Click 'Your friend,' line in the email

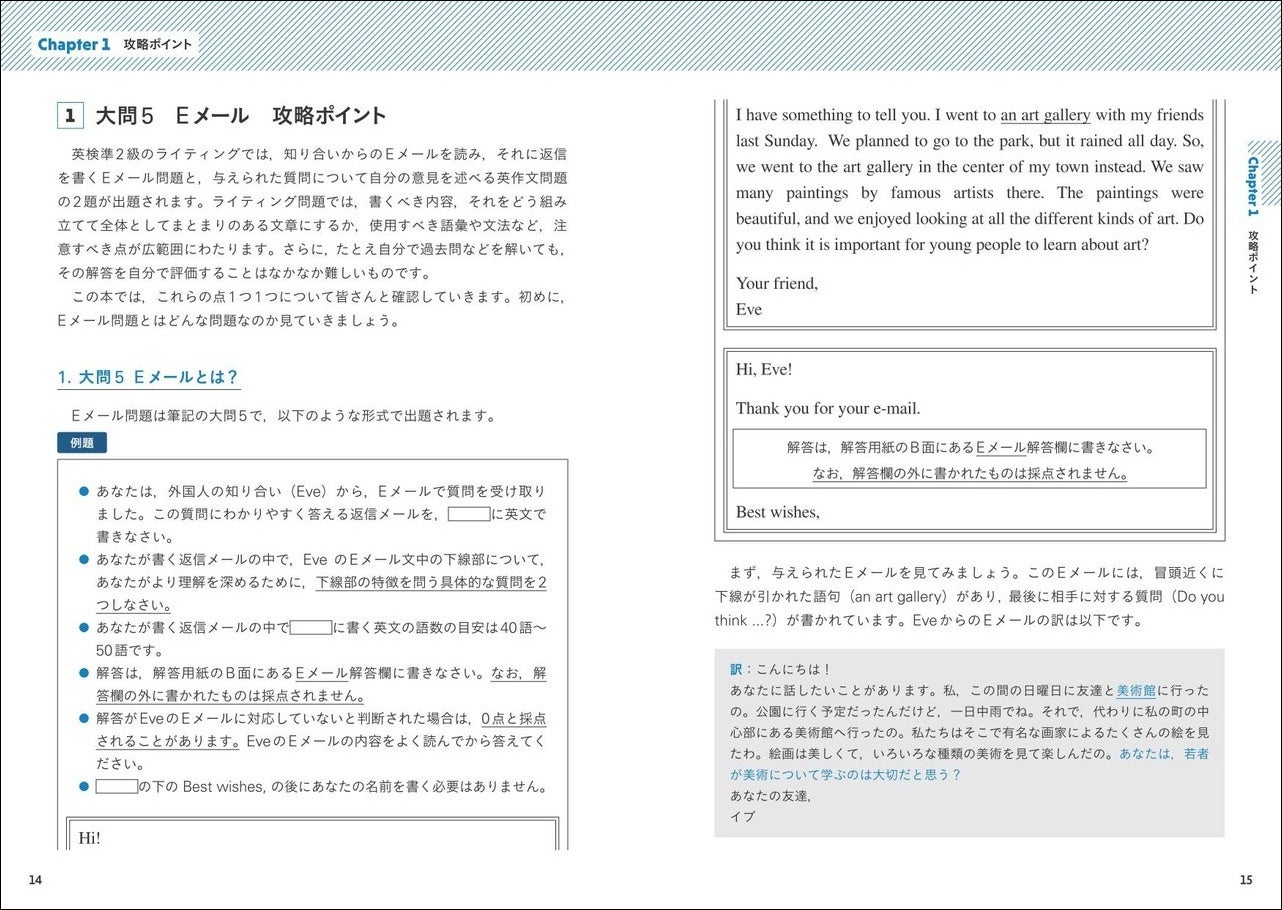[777, 283]
